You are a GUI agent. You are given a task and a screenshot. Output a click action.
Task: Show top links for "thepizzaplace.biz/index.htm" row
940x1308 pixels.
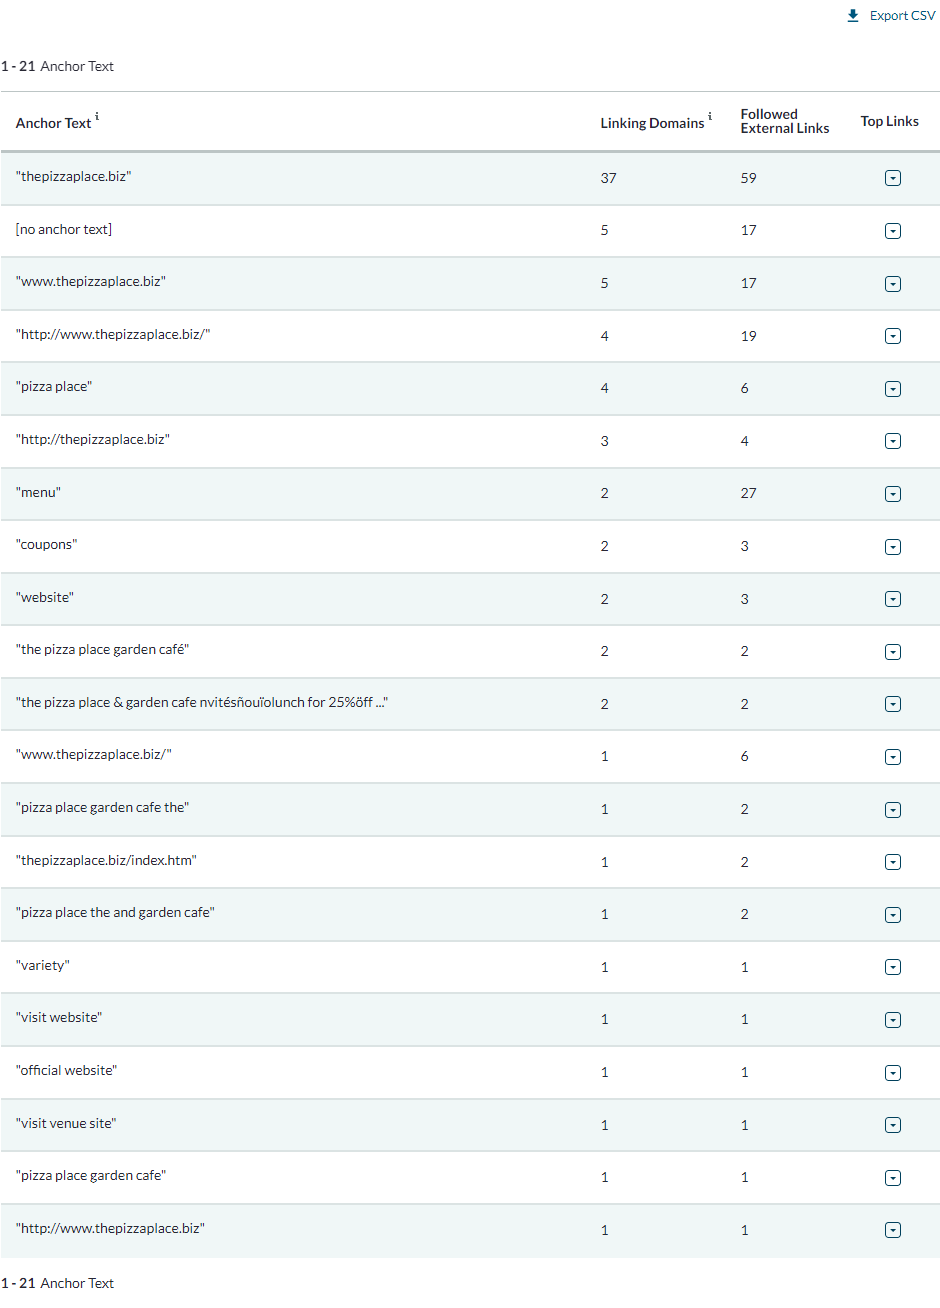[x=893, y=862]
